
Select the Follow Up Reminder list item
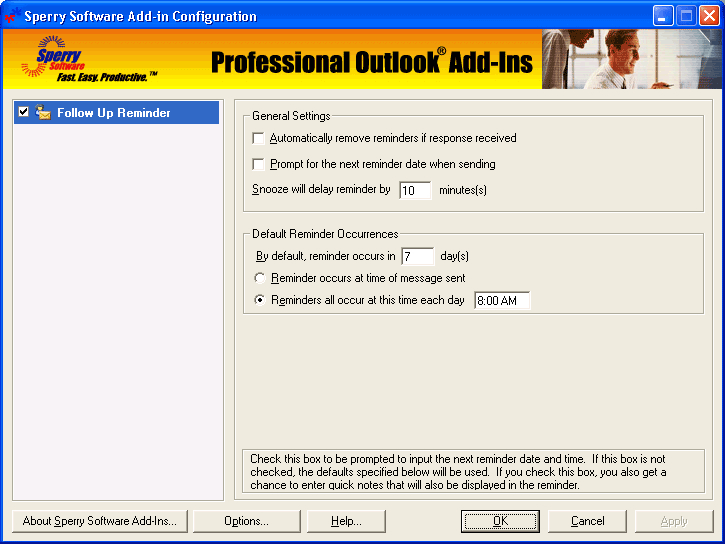point(117,112)
